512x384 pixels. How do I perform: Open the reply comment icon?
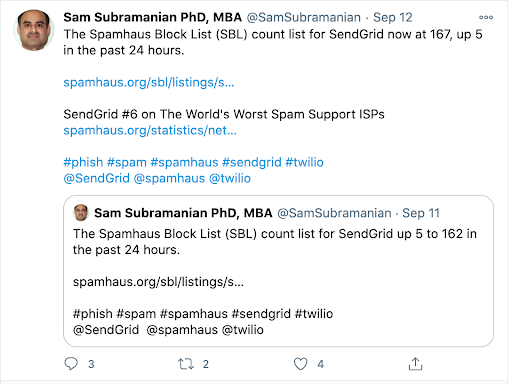[71, 364]
